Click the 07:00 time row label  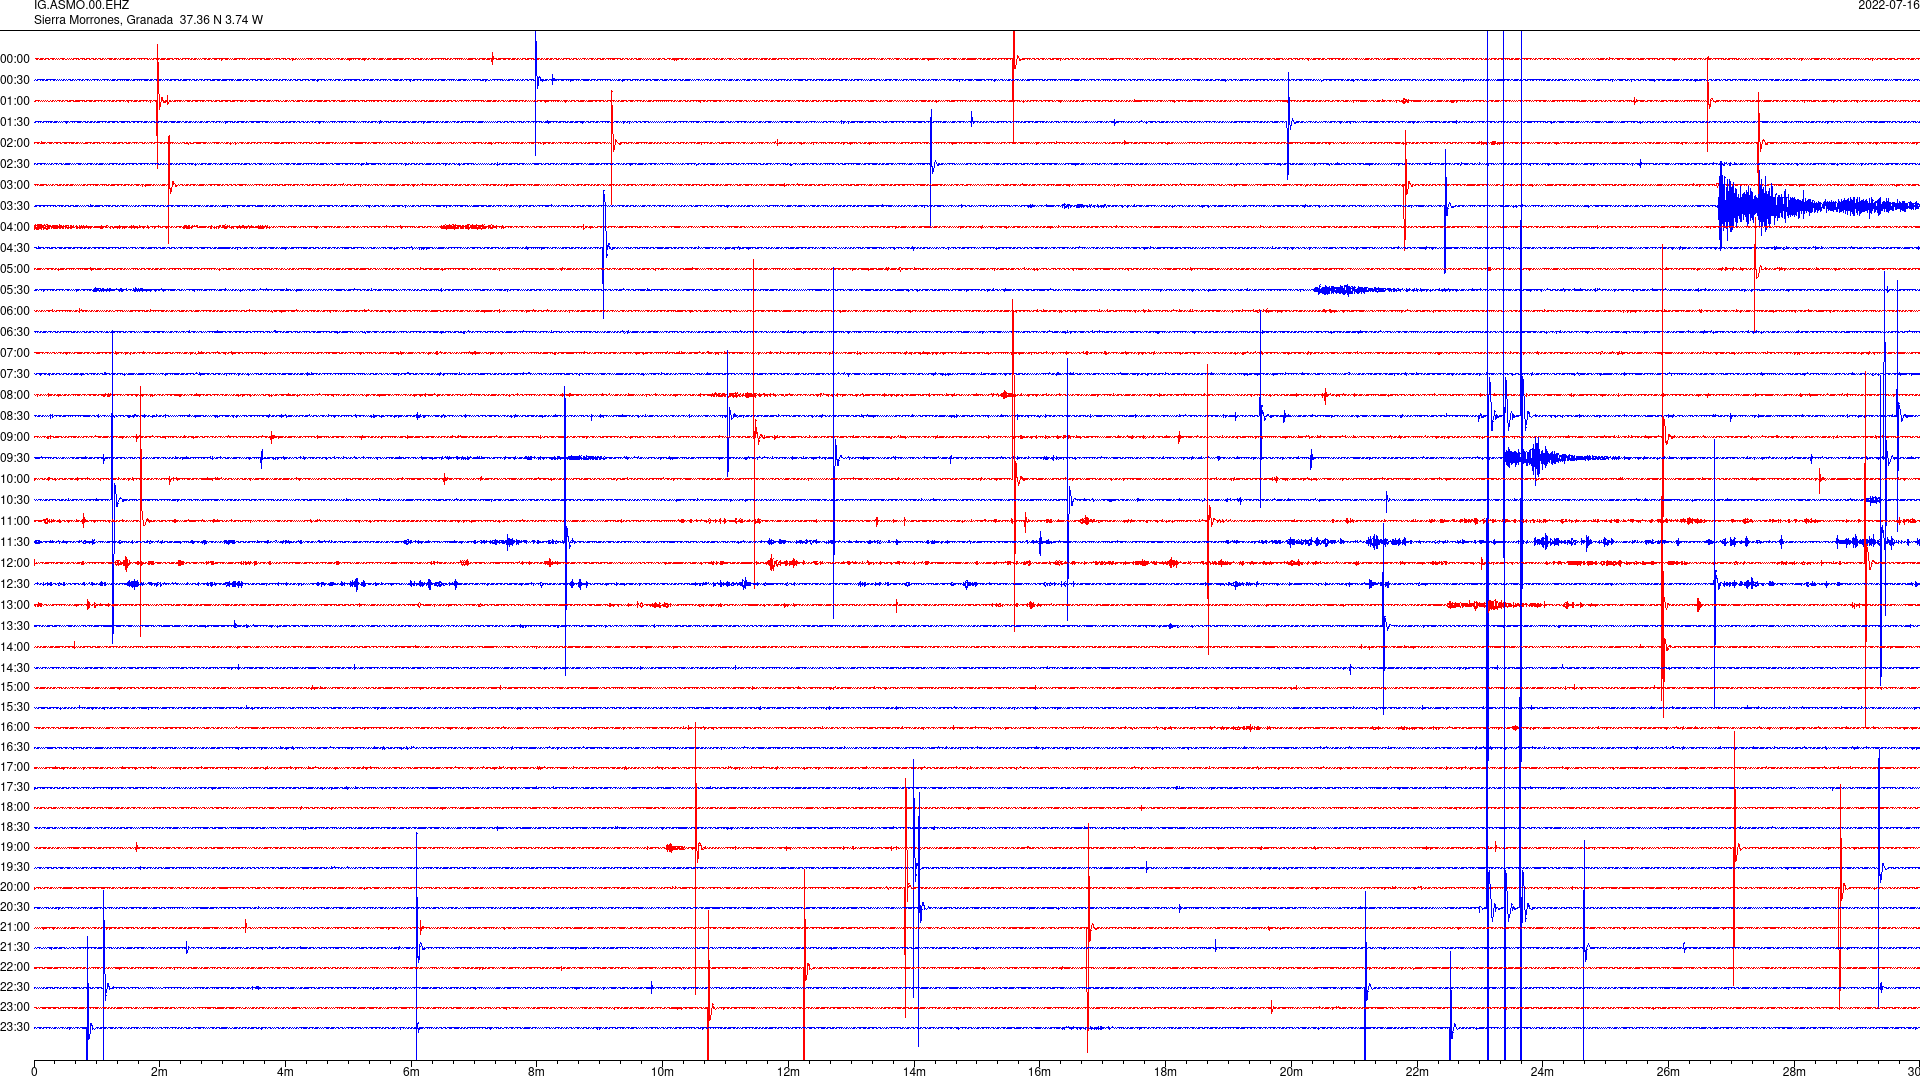tap(15, 353)
